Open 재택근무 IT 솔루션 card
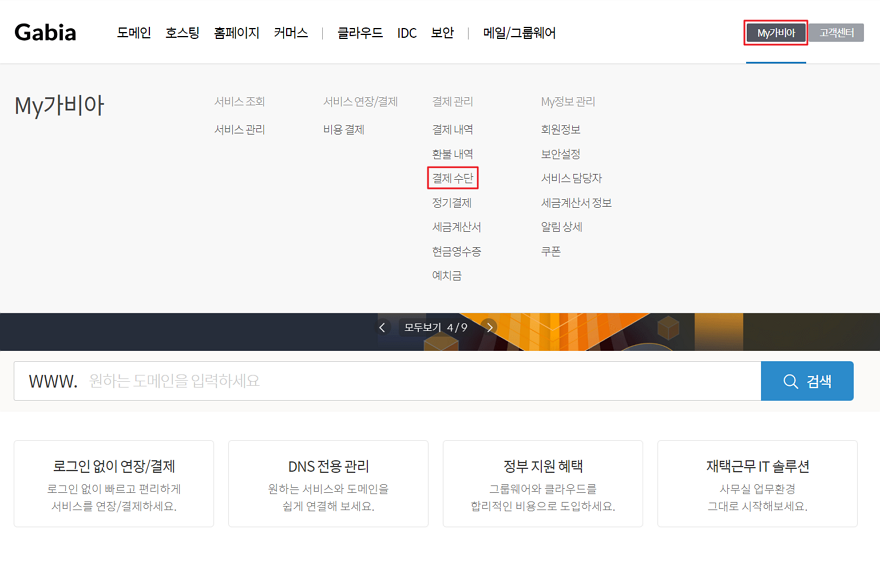The image size is (880, 561). 758,484
